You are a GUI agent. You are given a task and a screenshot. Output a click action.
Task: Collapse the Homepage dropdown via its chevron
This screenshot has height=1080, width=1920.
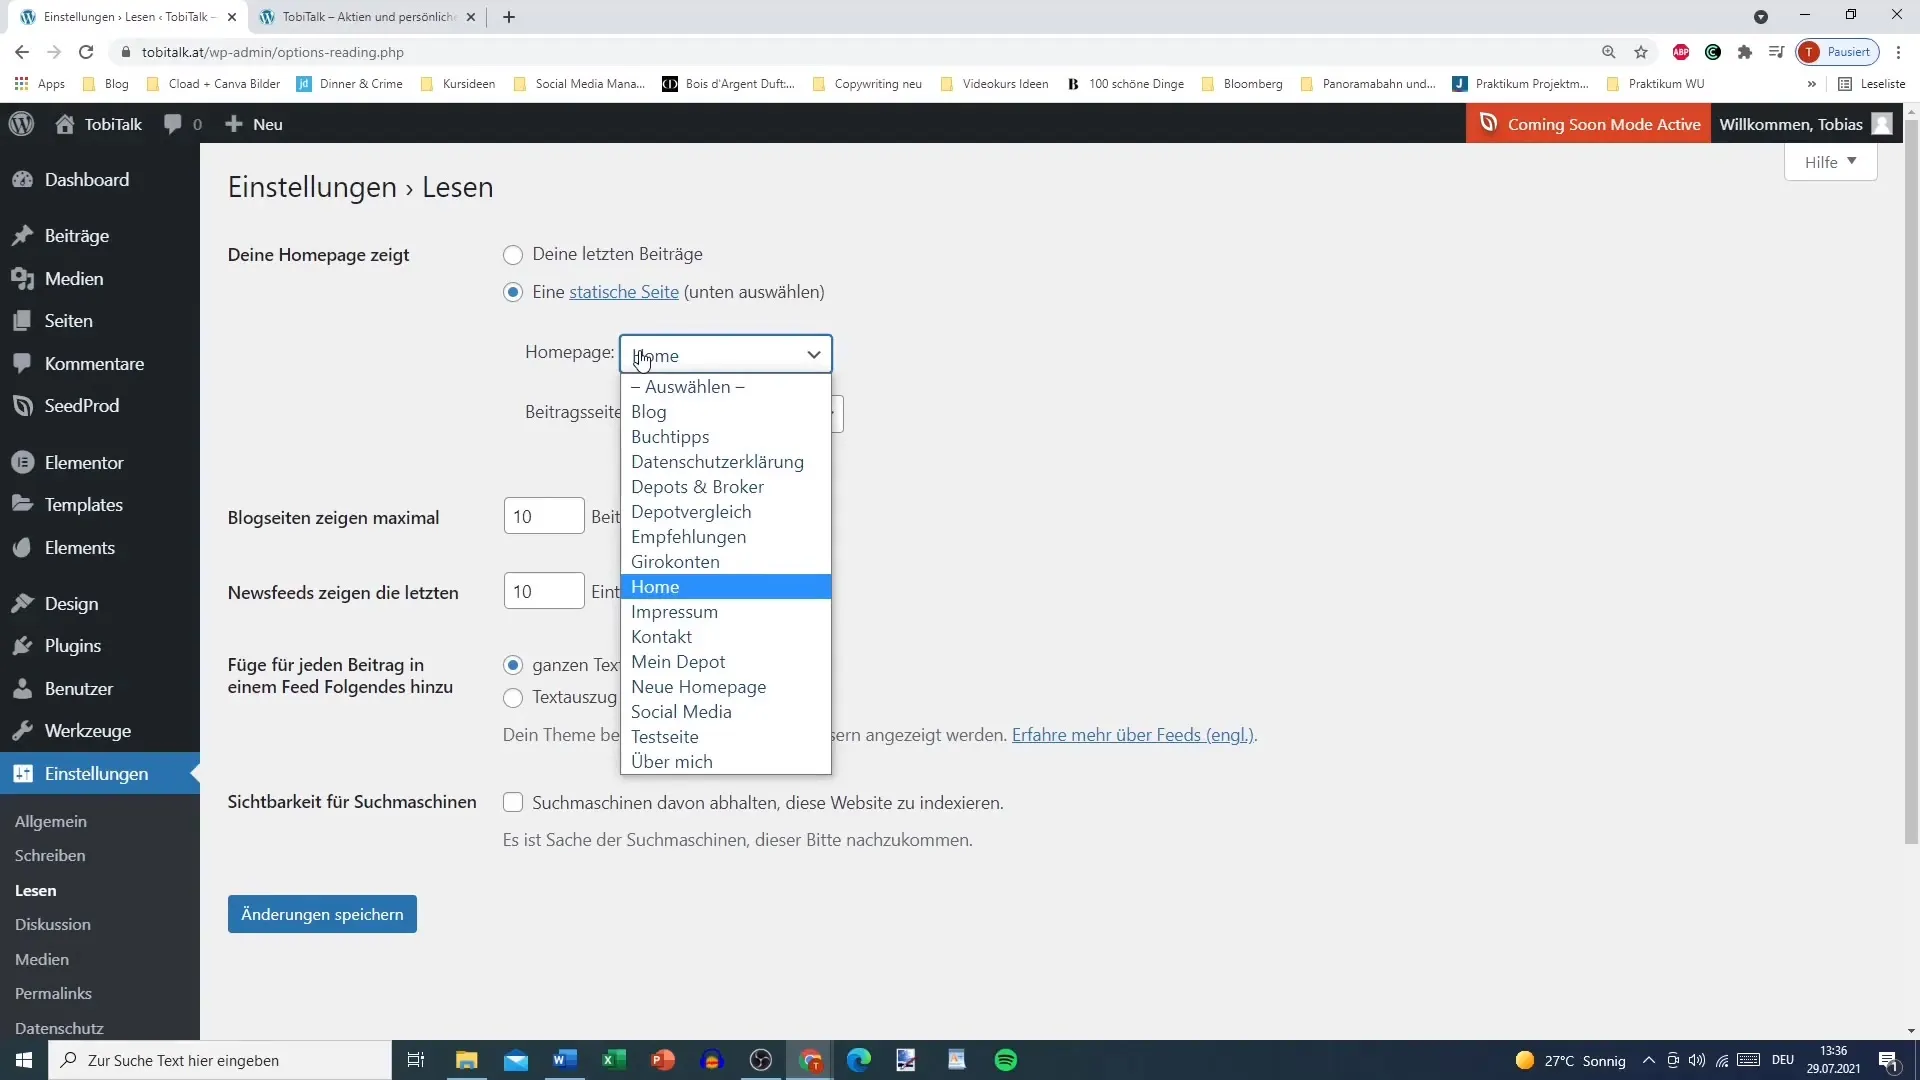pyautogui.click(x=813, y=355)
